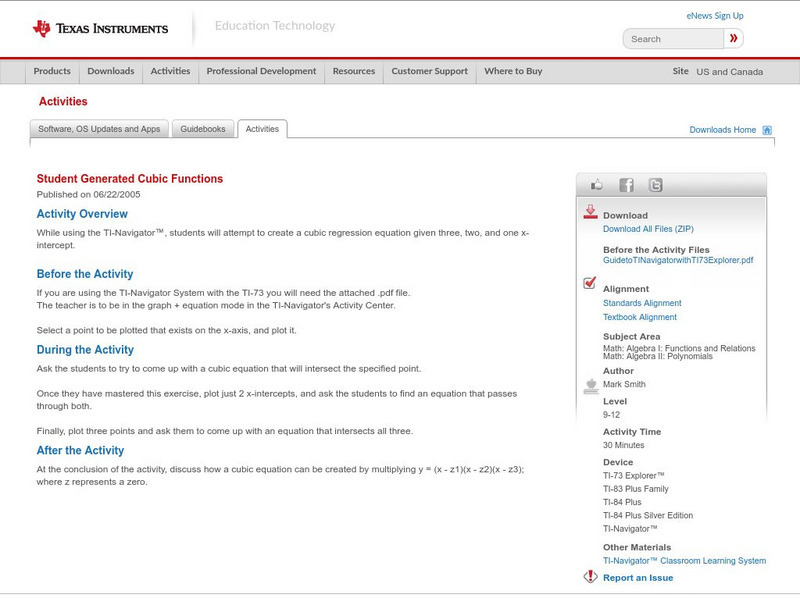Share the activity on Facebook
Screen dimensions: 800x598
pyautogui.click(x=626, y=185)
